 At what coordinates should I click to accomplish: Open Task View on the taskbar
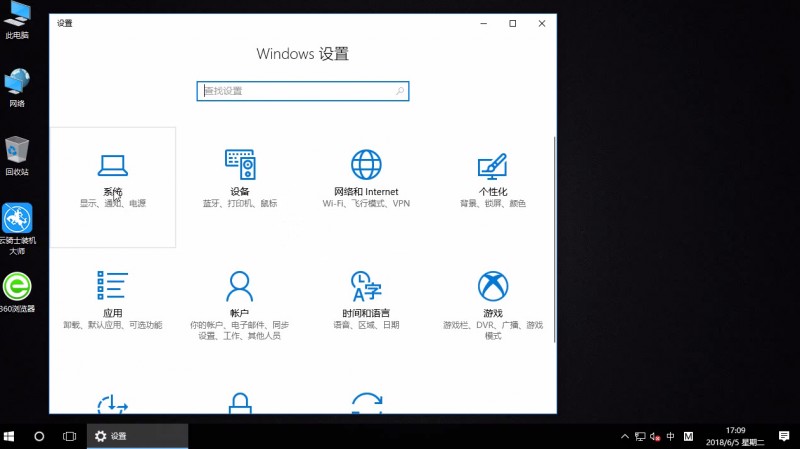(x=69, y=436)
